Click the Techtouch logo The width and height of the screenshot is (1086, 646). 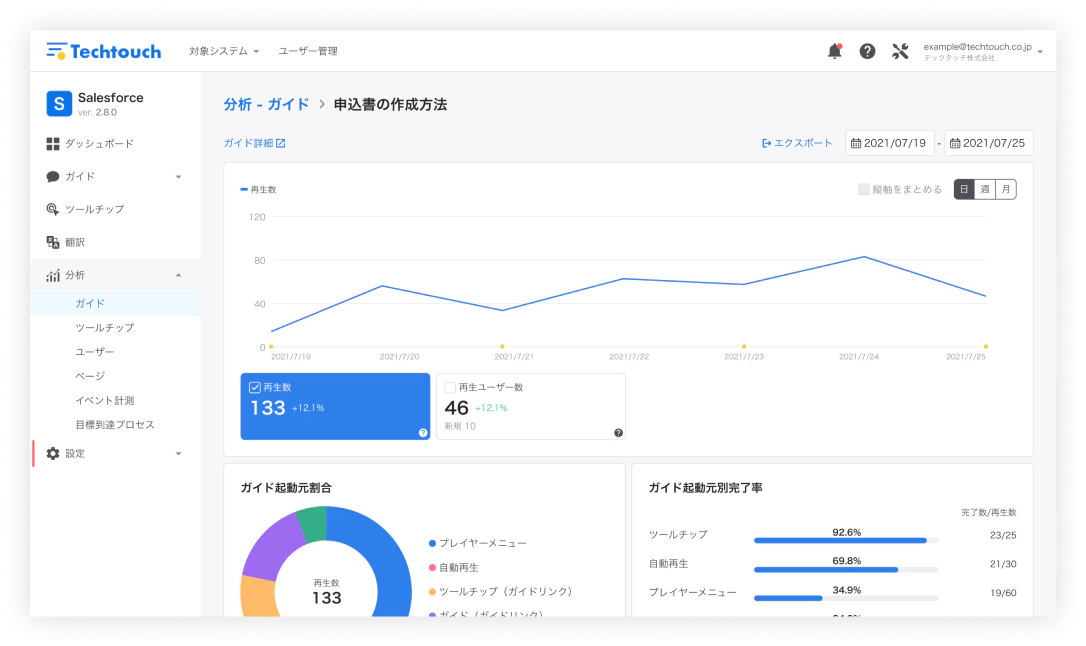pyautogui.click(x=104, y=51)
